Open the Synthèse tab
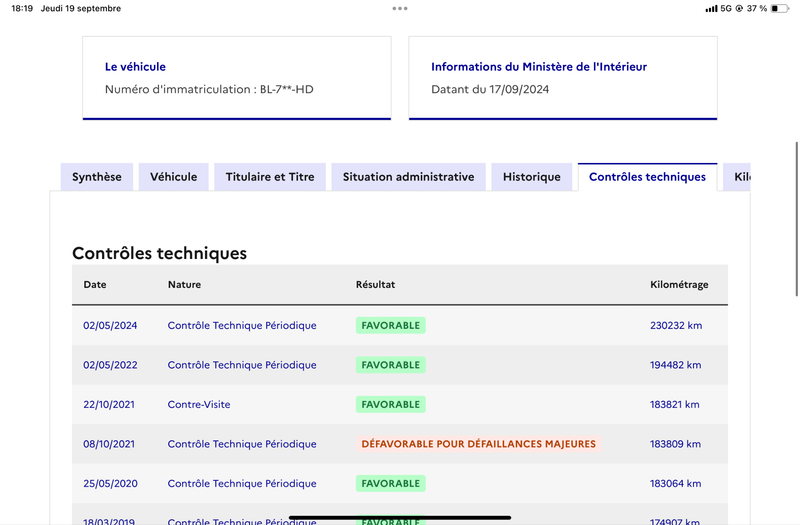The height and width of the screenshot is (525, 800). (97, 177)
